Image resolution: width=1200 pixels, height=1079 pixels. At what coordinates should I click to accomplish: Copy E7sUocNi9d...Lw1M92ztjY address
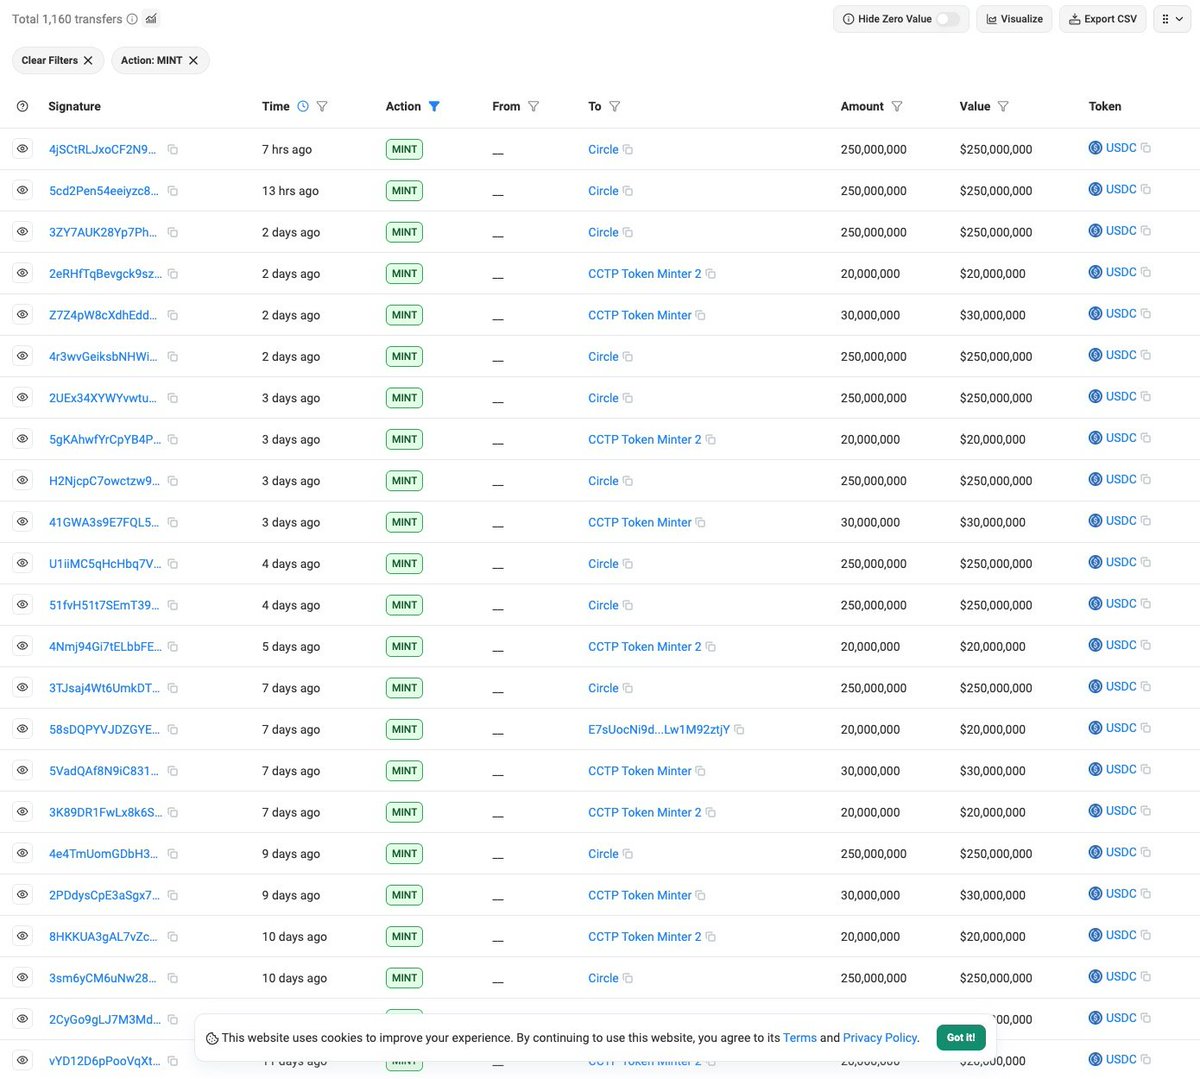(740, 730)
